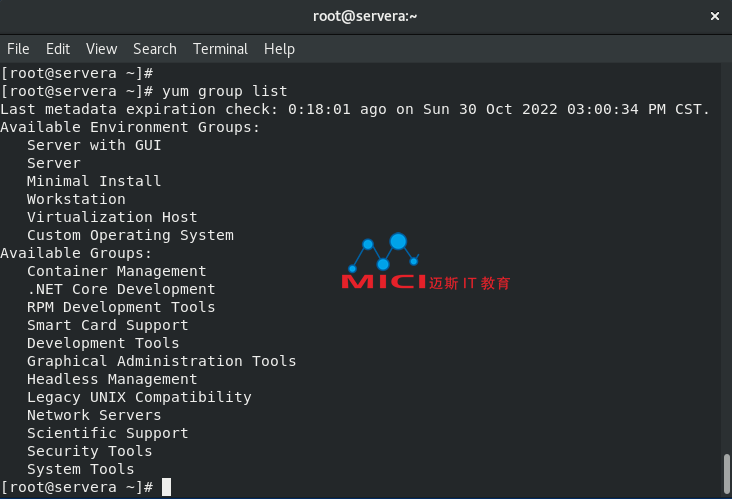Click the 'Development Tools' group text

pyautogui.click(x=103, y=343)
